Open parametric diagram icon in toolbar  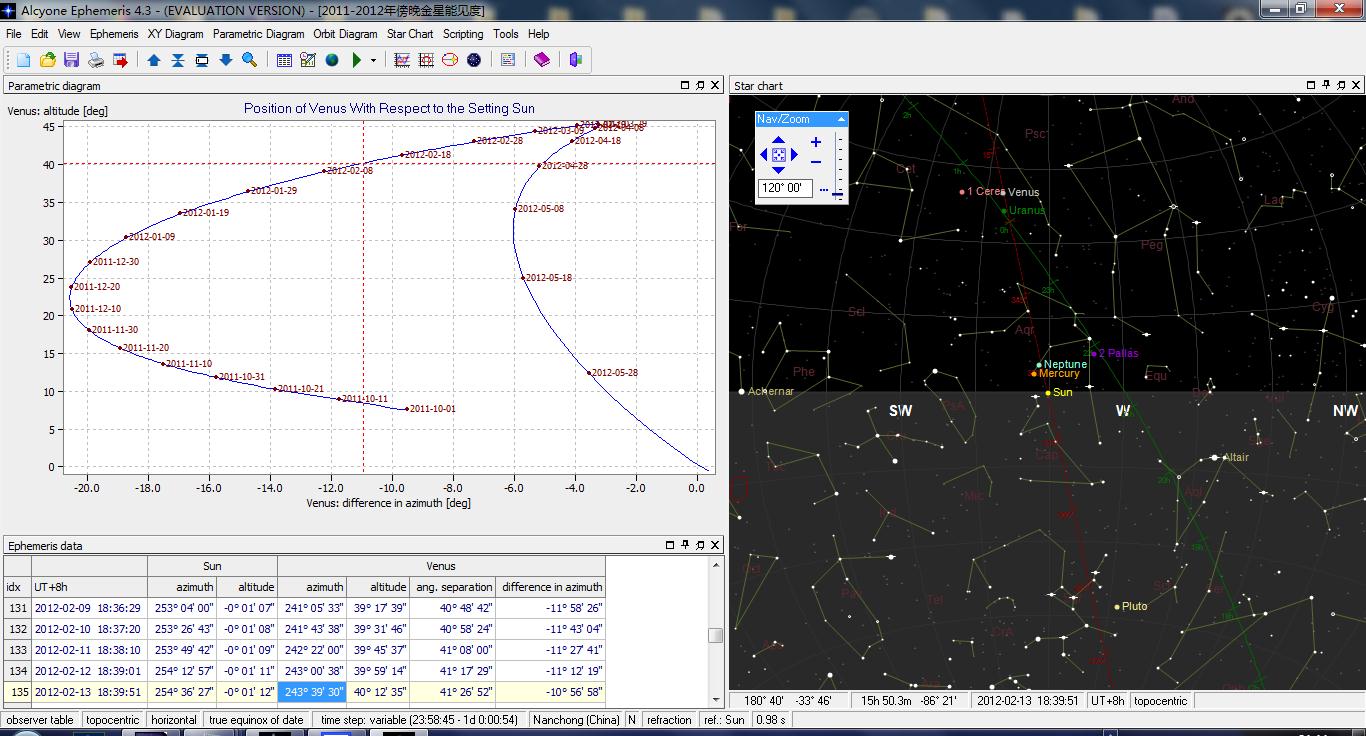426,60
